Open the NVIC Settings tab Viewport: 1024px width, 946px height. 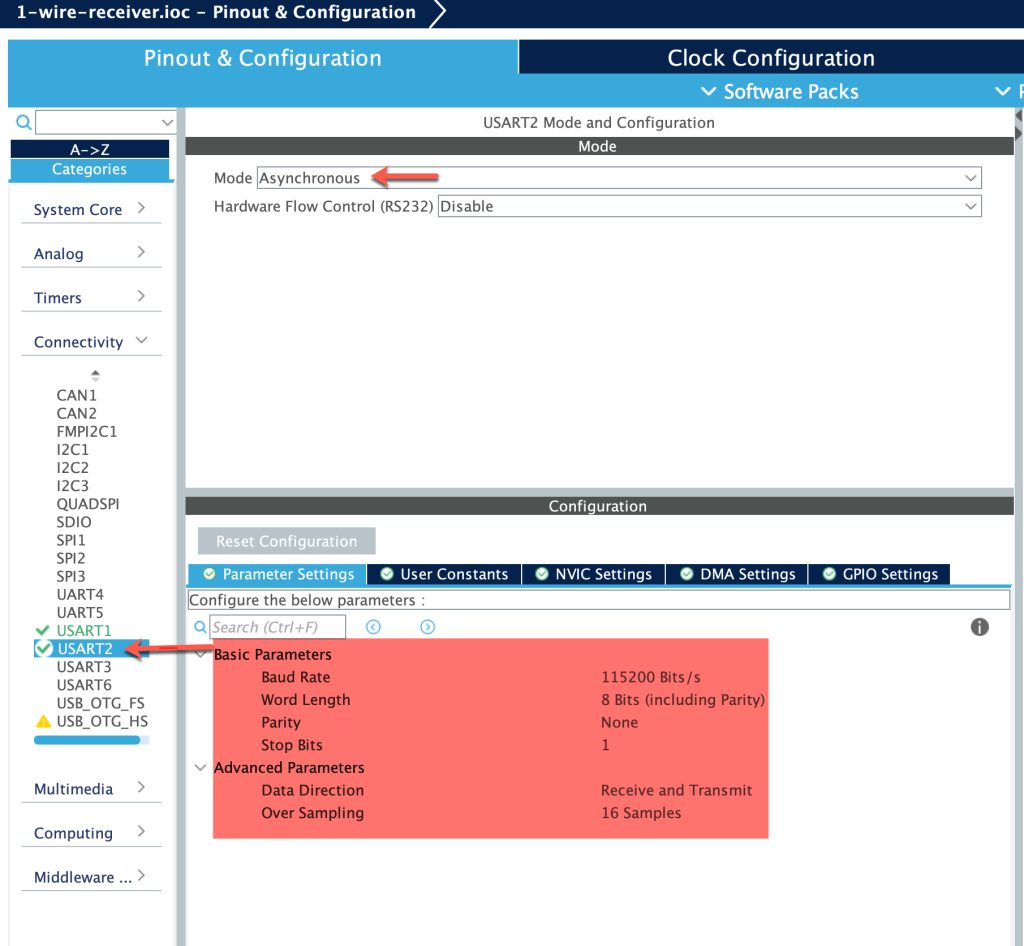coord(593,574)
